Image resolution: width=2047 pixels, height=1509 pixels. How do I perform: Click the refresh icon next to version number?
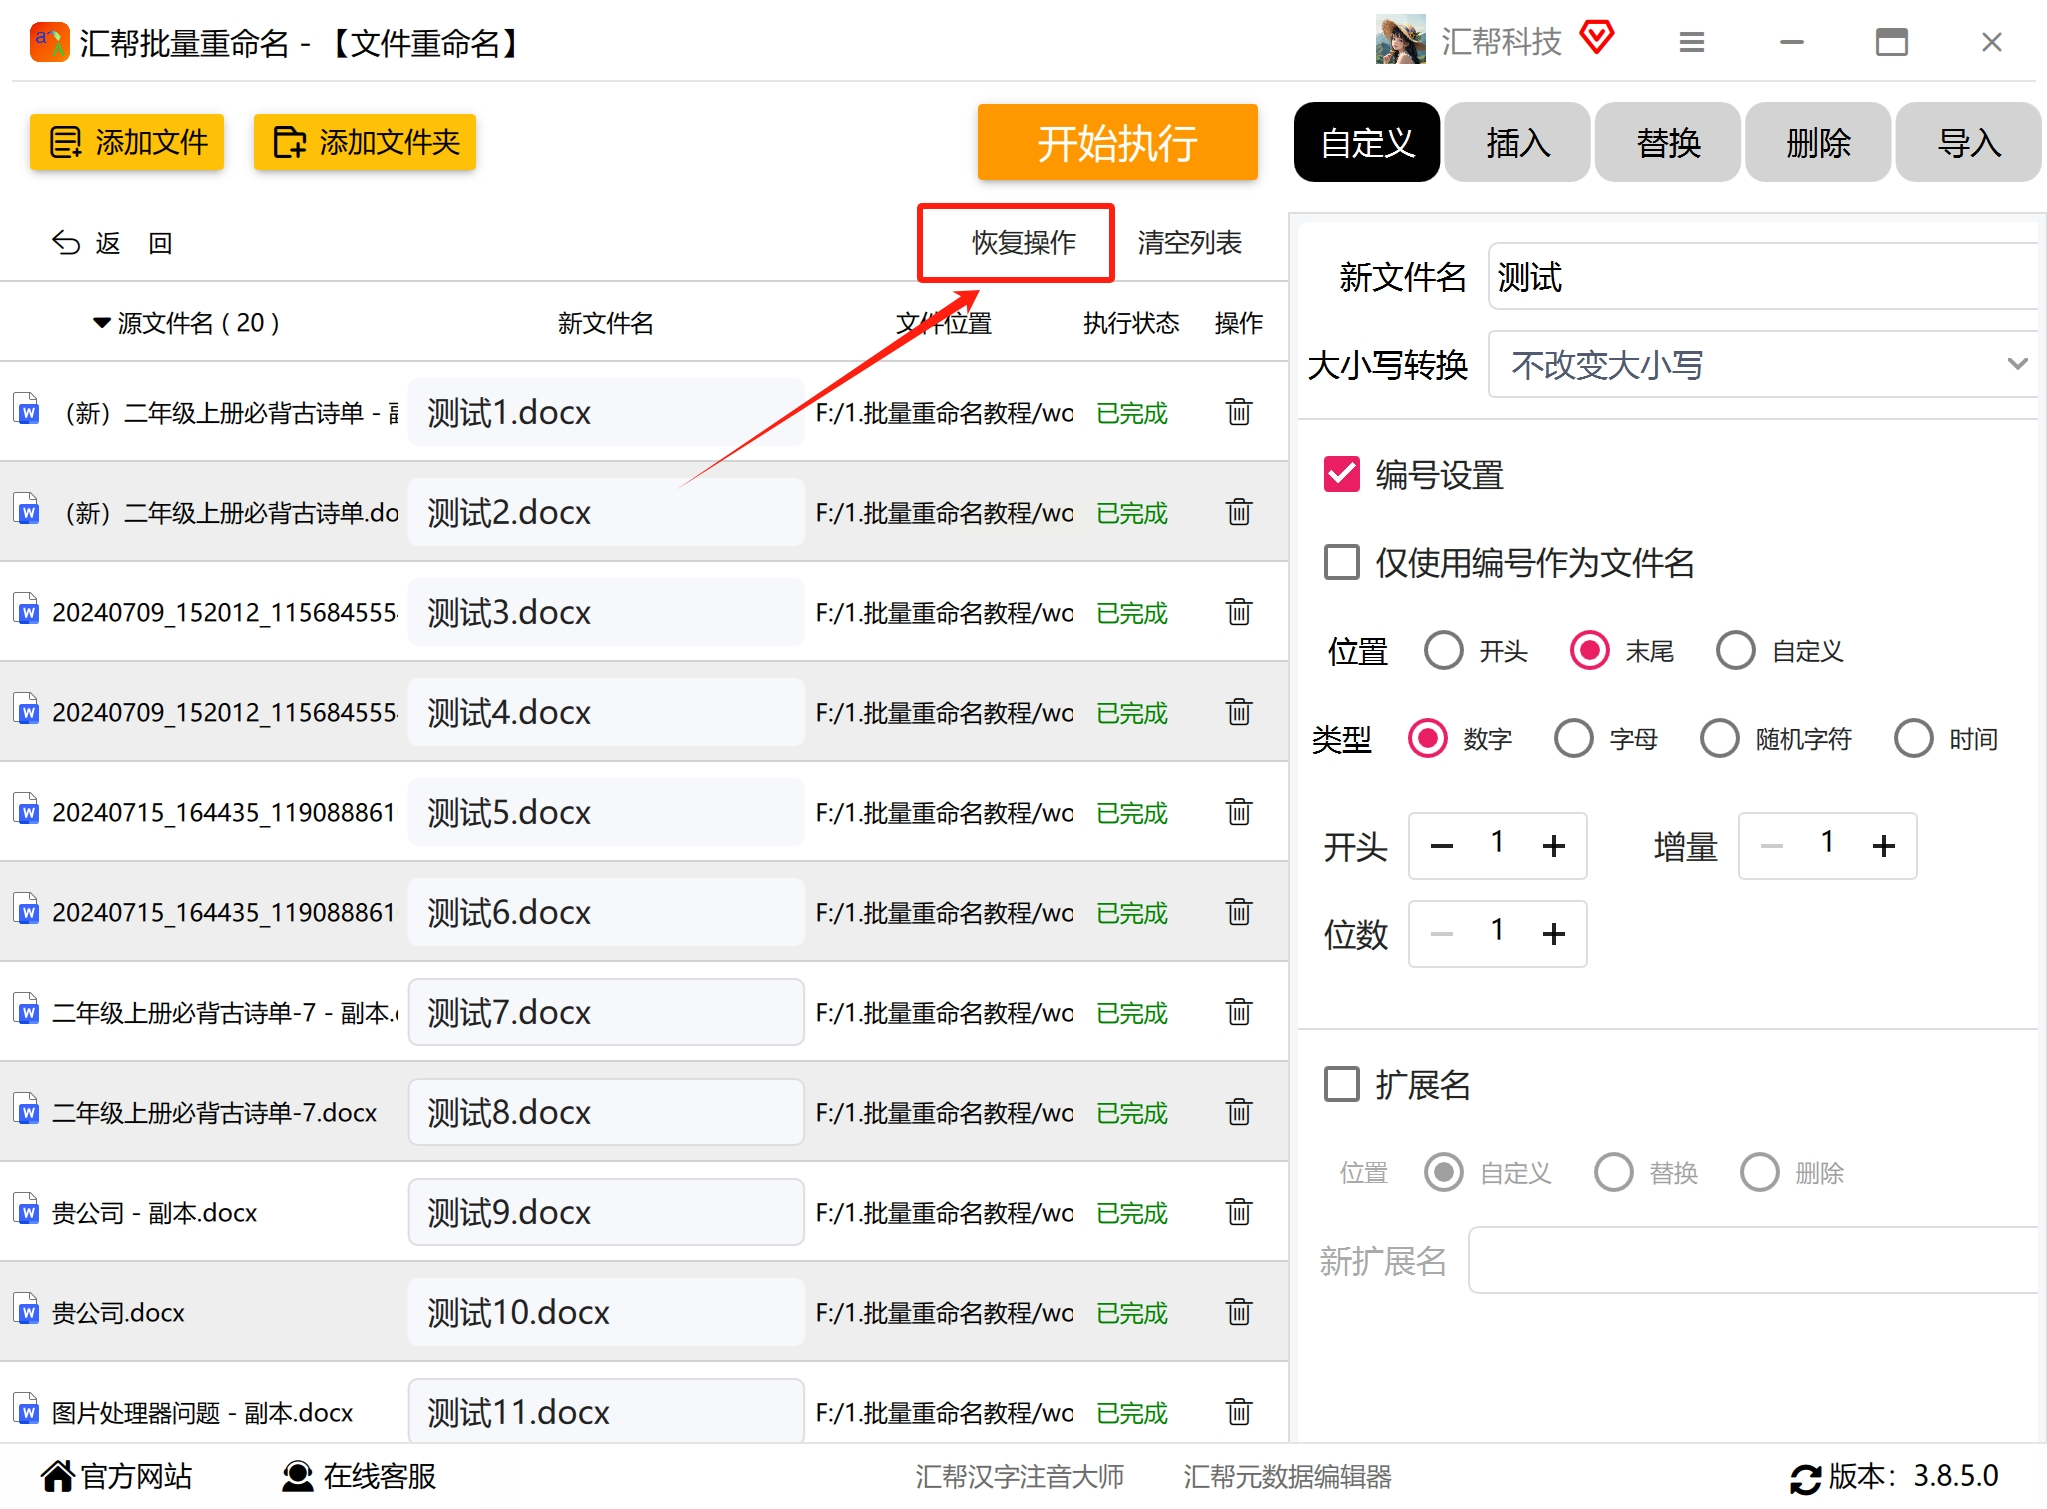tap(1805, 1477)
